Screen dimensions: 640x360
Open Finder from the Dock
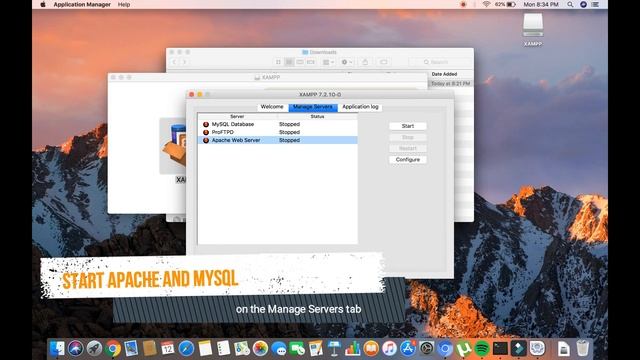click(x=57, y=349)
